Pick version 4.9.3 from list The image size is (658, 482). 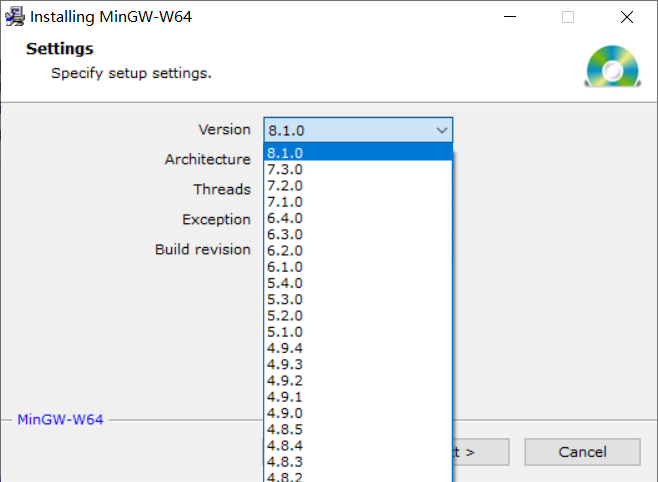pos(358,364)
